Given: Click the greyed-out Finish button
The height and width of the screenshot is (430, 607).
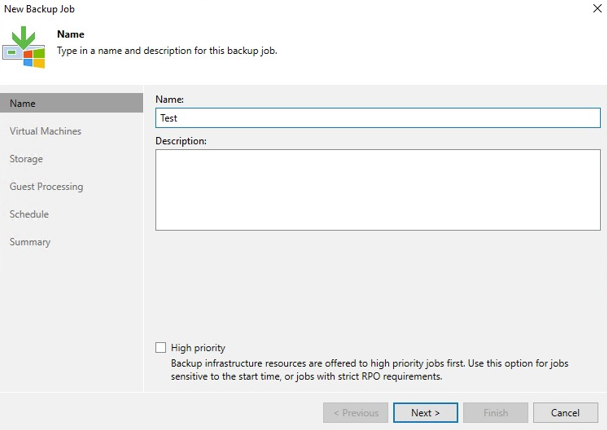Looking at the screenshot, I should point(495,412).
